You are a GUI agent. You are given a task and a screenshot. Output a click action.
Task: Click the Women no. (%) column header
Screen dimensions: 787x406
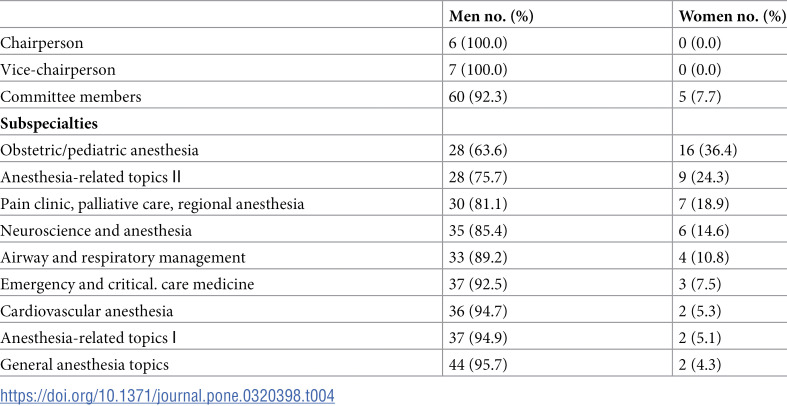(x=732, y=17)
